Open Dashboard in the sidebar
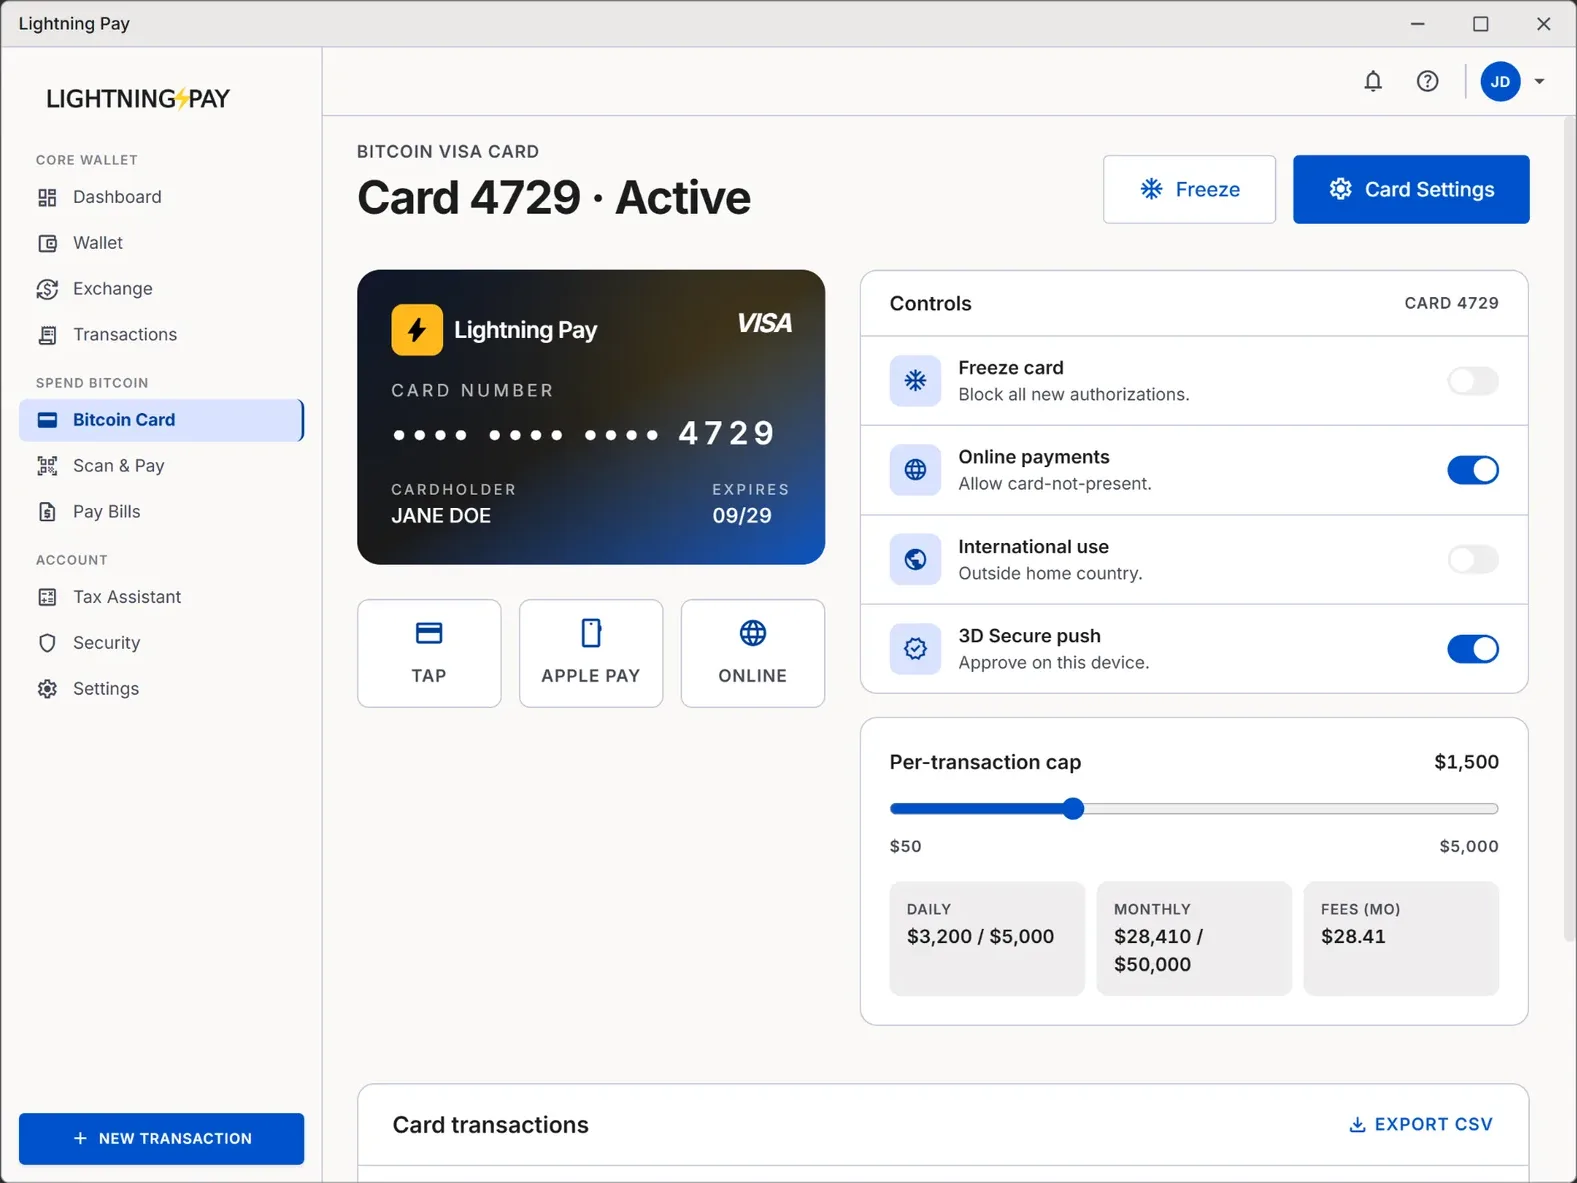 point(161,197)
